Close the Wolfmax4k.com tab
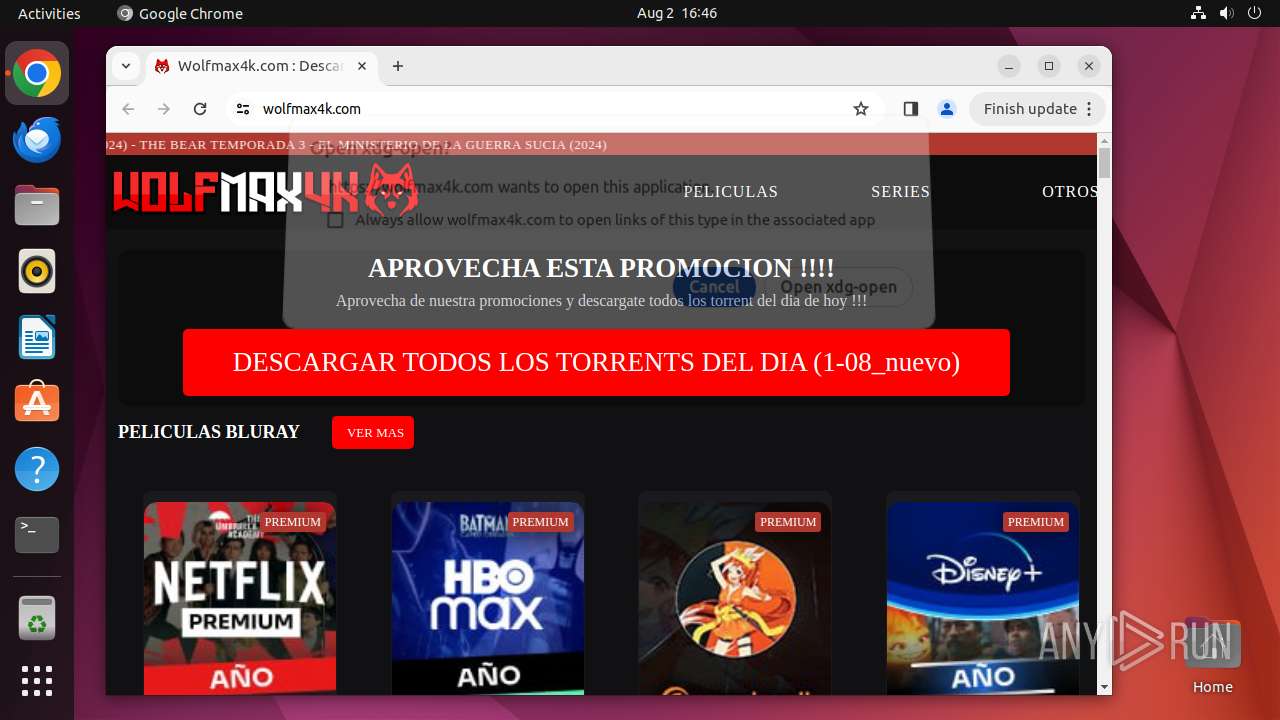The width and height of the screenshot is (1280, 720). pos(362,66)
